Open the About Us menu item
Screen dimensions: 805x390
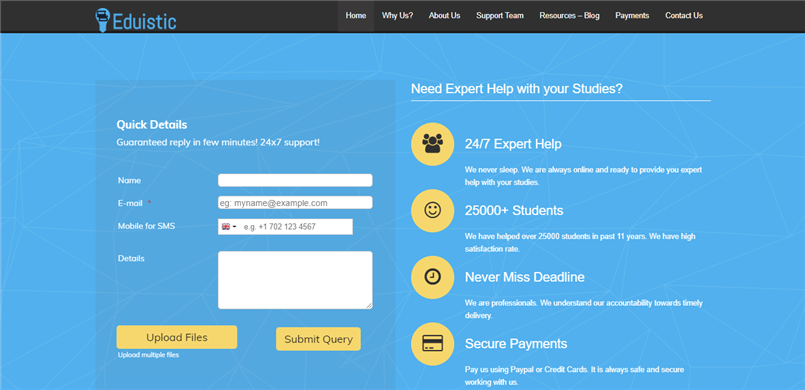click(444, 16)
